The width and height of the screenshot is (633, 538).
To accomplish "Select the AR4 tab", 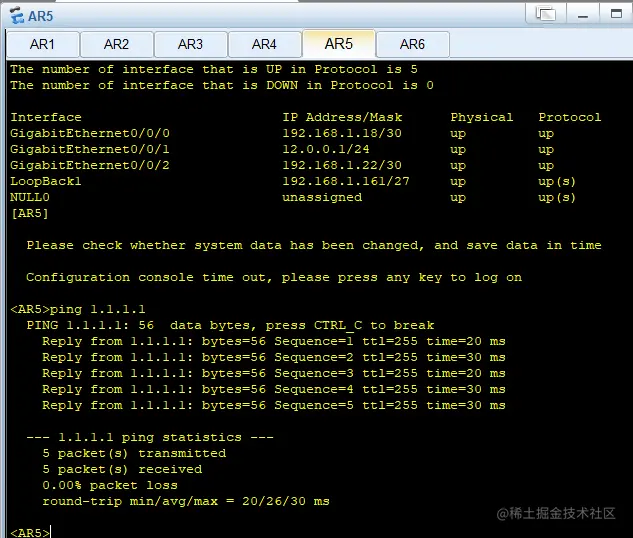I will tap(264, 44).
